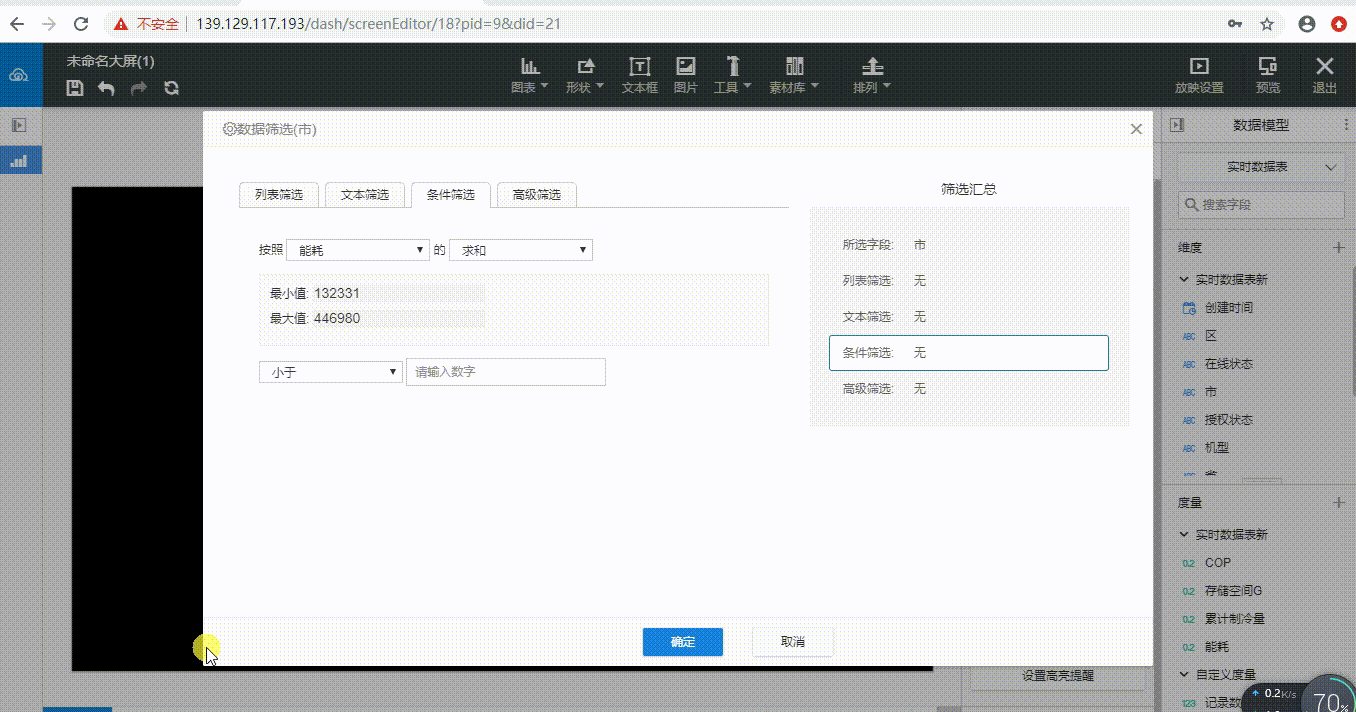Click the 未命名大屏(1) title
The image size is (1356, 712).
click(x=110, y=61)
